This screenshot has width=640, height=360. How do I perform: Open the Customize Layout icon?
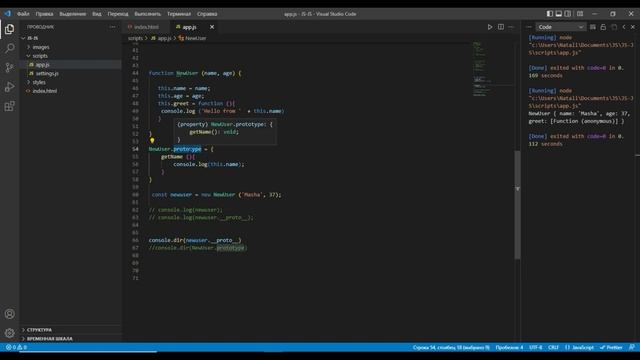[580, 14]
